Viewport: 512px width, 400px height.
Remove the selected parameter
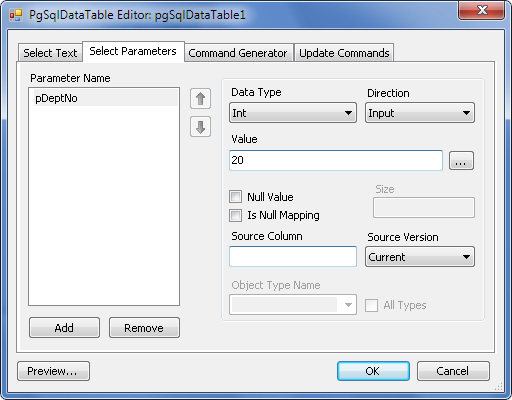pos(144,328)
